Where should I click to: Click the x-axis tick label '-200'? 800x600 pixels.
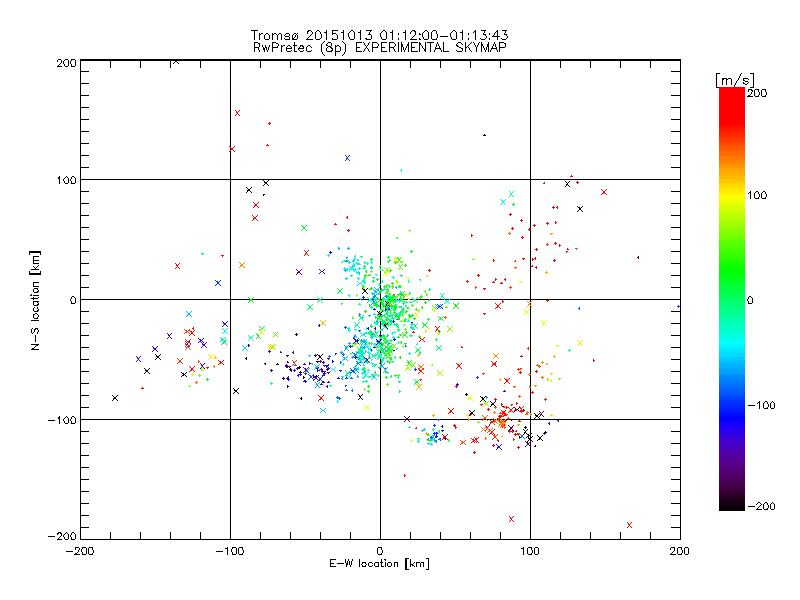pos(80,551)
